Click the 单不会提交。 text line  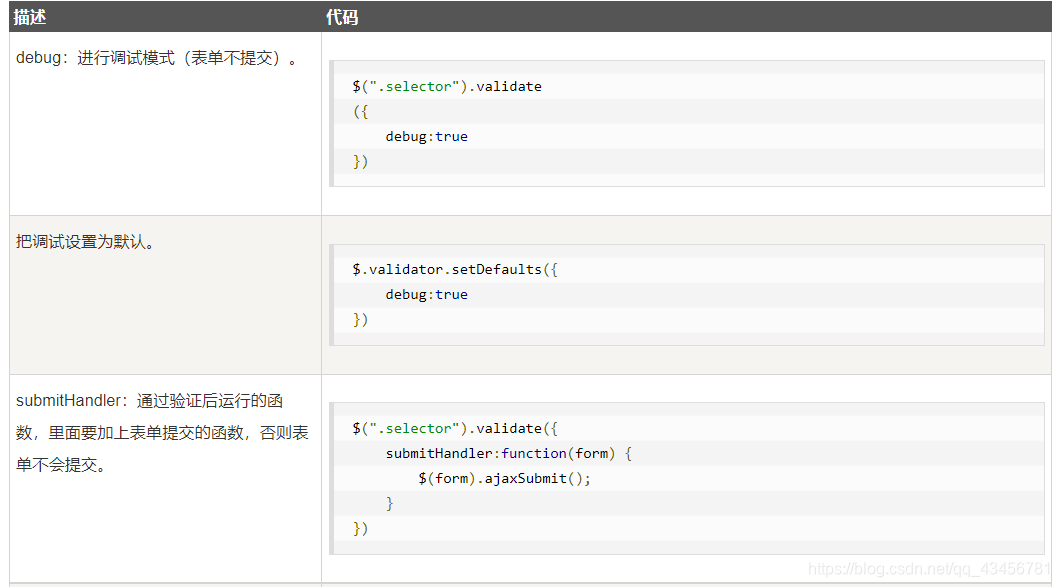coord(61,465)
